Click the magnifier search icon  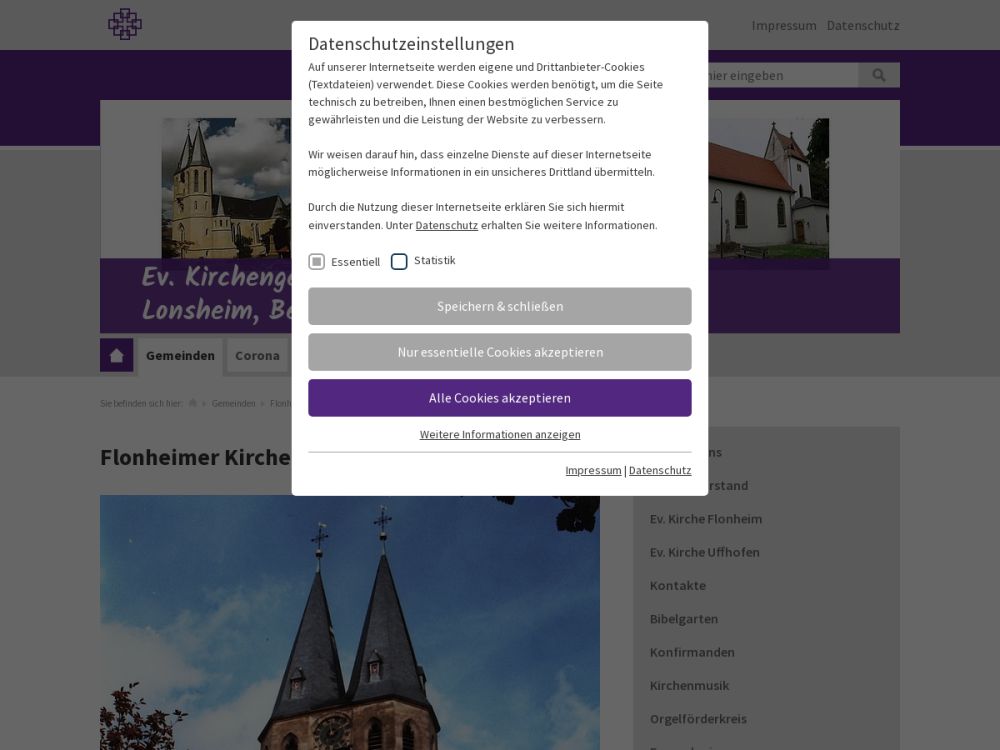click(x=879, y=75)
